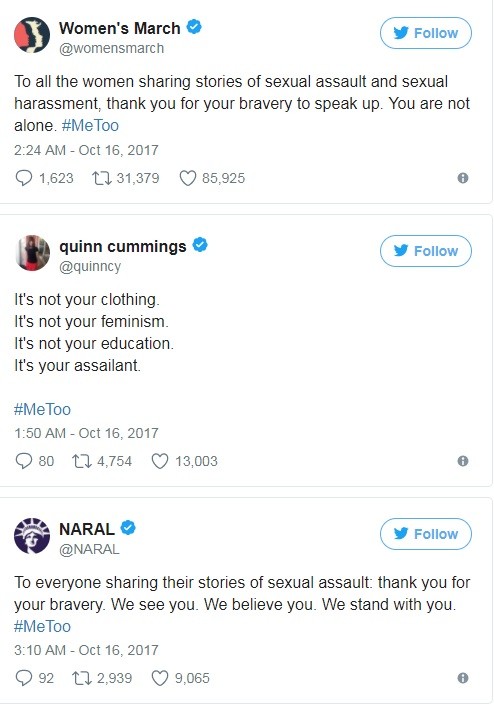The image size is (494, 713).
Task: Open the 3:10 AM - Oct 16, 2017 timestamp
Action: point(86,650)
